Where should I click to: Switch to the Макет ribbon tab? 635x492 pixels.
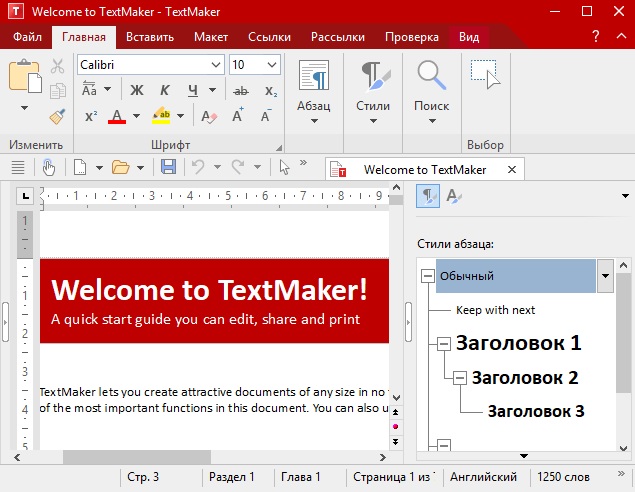tap(211, 37)
